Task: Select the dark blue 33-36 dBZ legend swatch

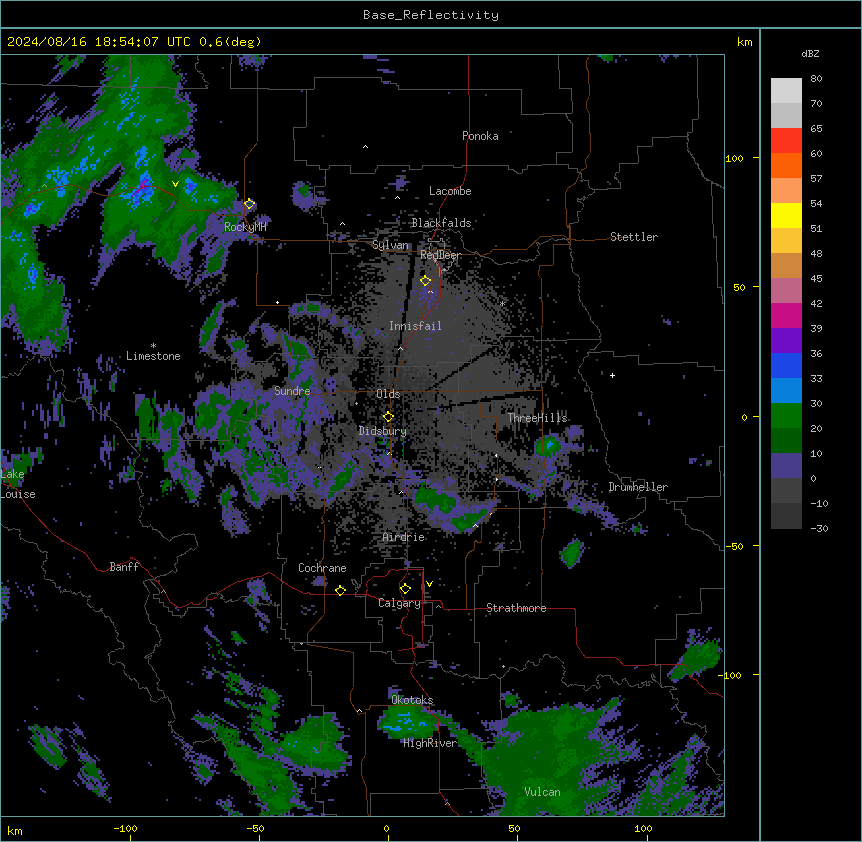Action: pyautogui.click(x=786, y=365)
